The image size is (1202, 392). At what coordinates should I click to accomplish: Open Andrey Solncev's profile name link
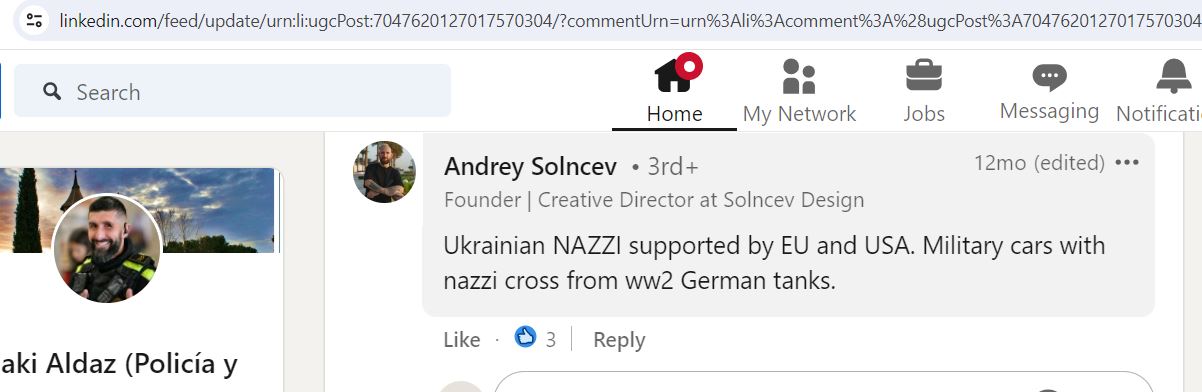[x=530, y=166]
